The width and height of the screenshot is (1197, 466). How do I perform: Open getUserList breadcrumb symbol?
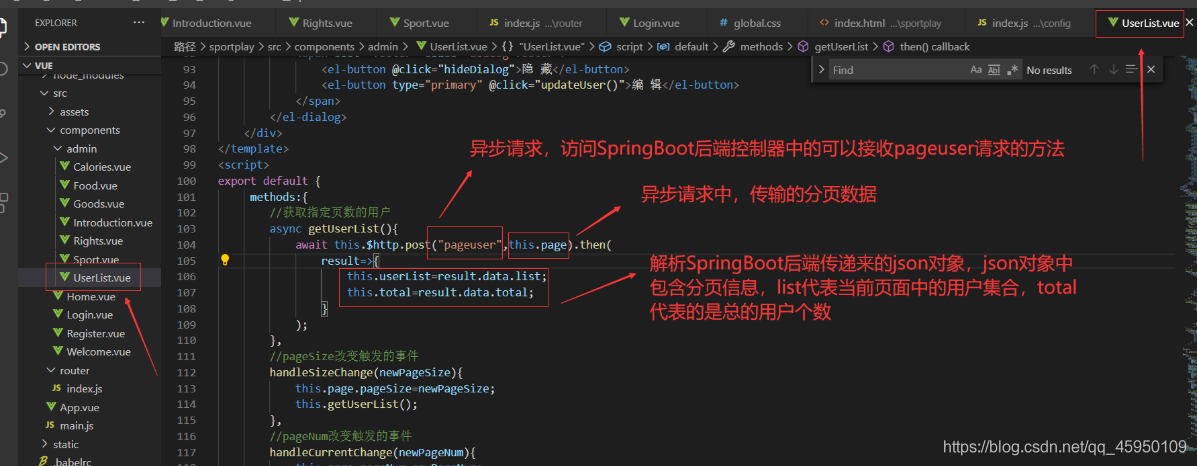[x=834, y=47]
